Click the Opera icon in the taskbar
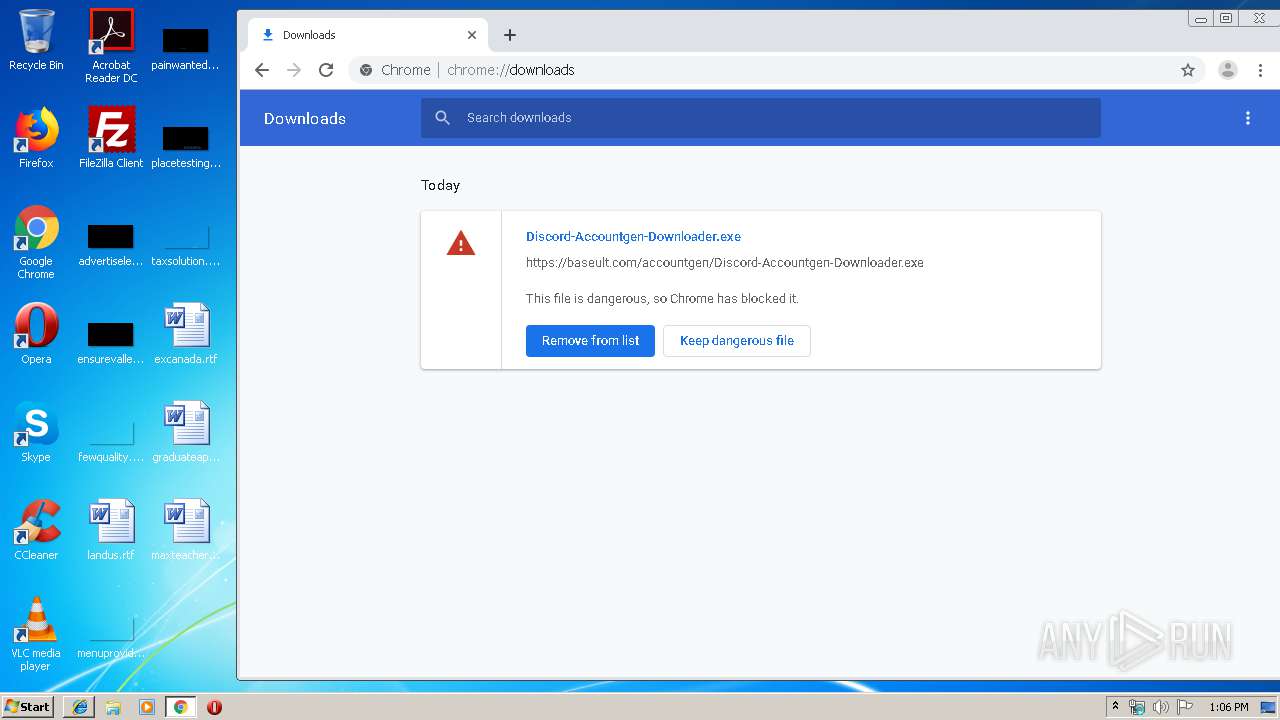The width and height of the screenshot is (1280, 720). pos(214,707)
